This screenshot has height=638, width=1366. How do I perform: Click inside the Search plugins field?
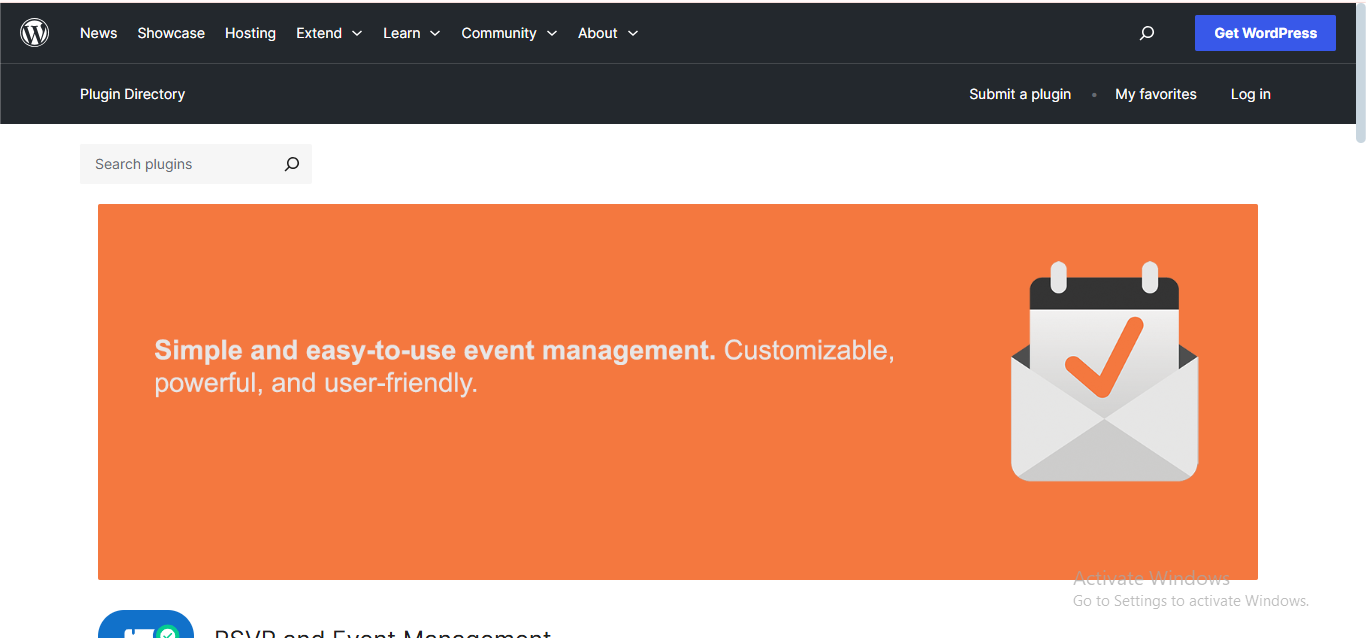170,163
